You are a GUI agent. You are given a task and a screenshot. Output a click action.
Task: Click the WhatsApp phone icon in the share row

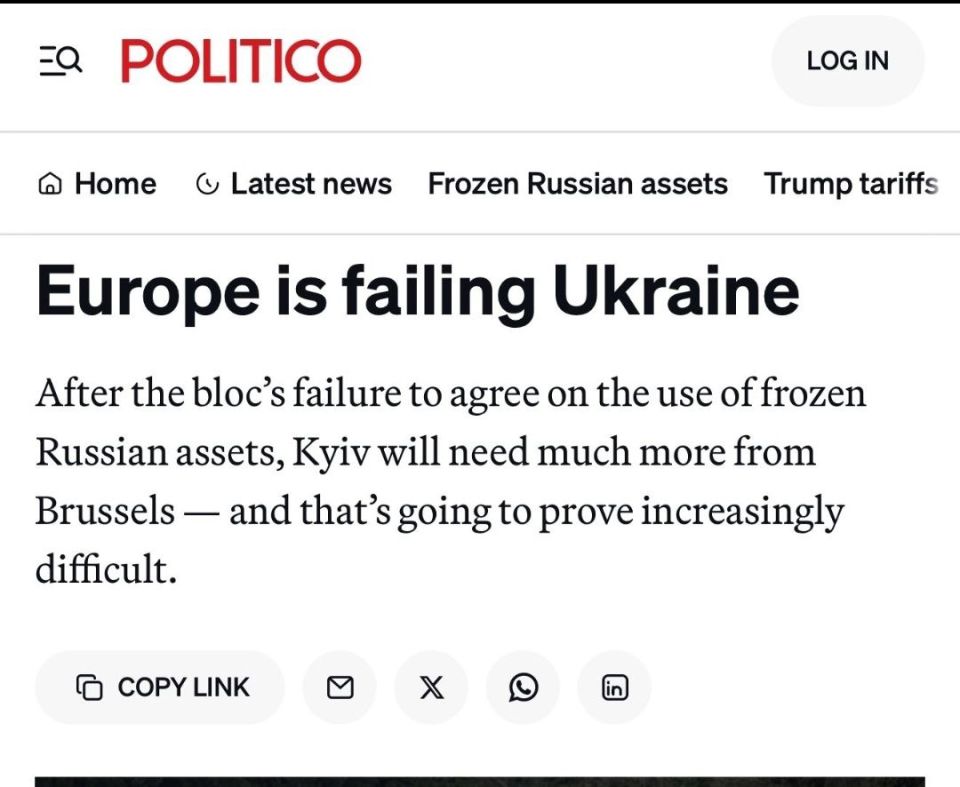pos(522,687)
